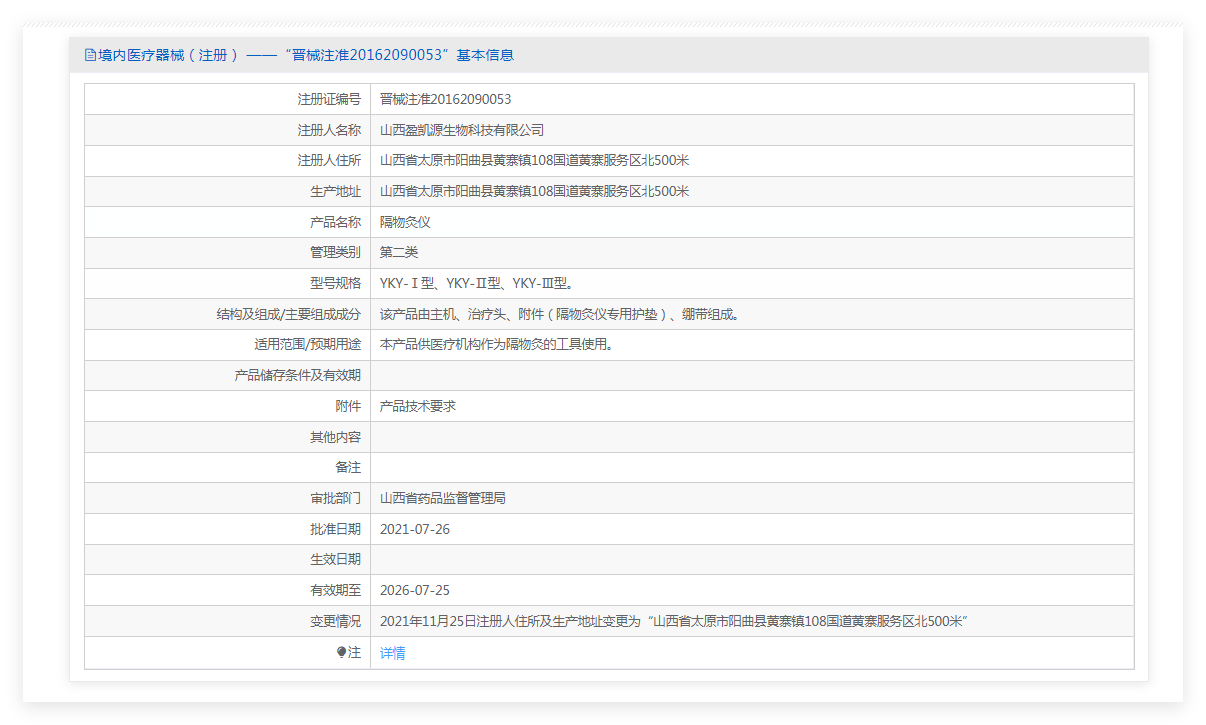The image size is (1206, 725).
Task: Click the 生效日期 label
Action: pyautogui.click(x=336, y=559)
